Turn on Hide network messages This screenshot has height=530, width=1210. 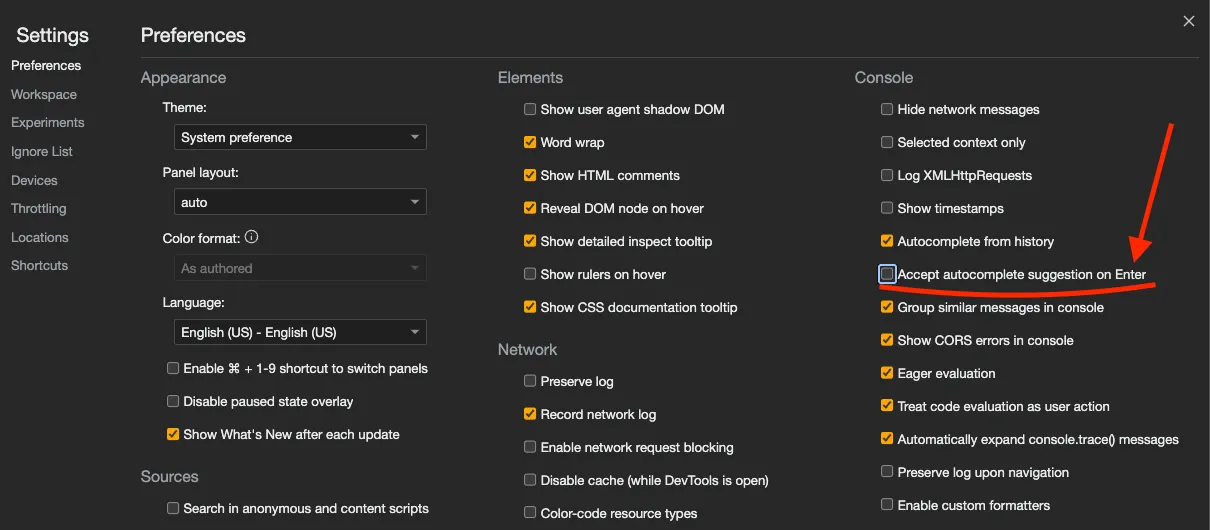(x=887, y=110)
